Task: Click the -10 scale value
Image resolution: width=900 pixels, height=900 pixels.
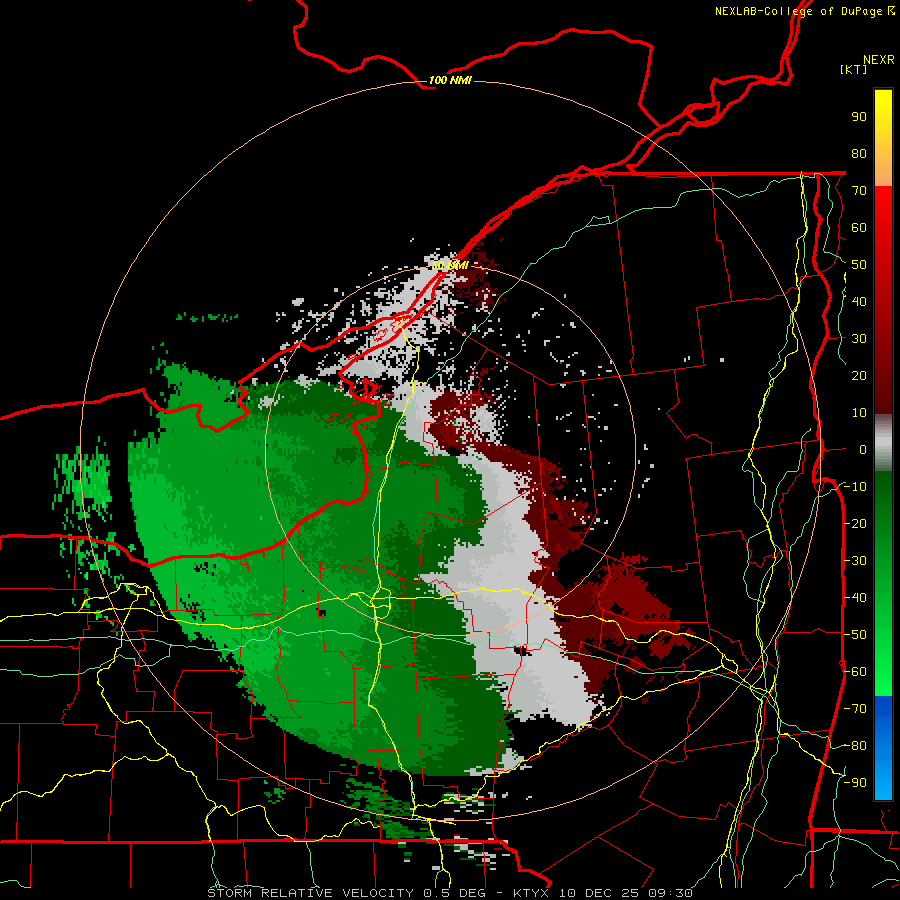Action: [x=855, y=487]
